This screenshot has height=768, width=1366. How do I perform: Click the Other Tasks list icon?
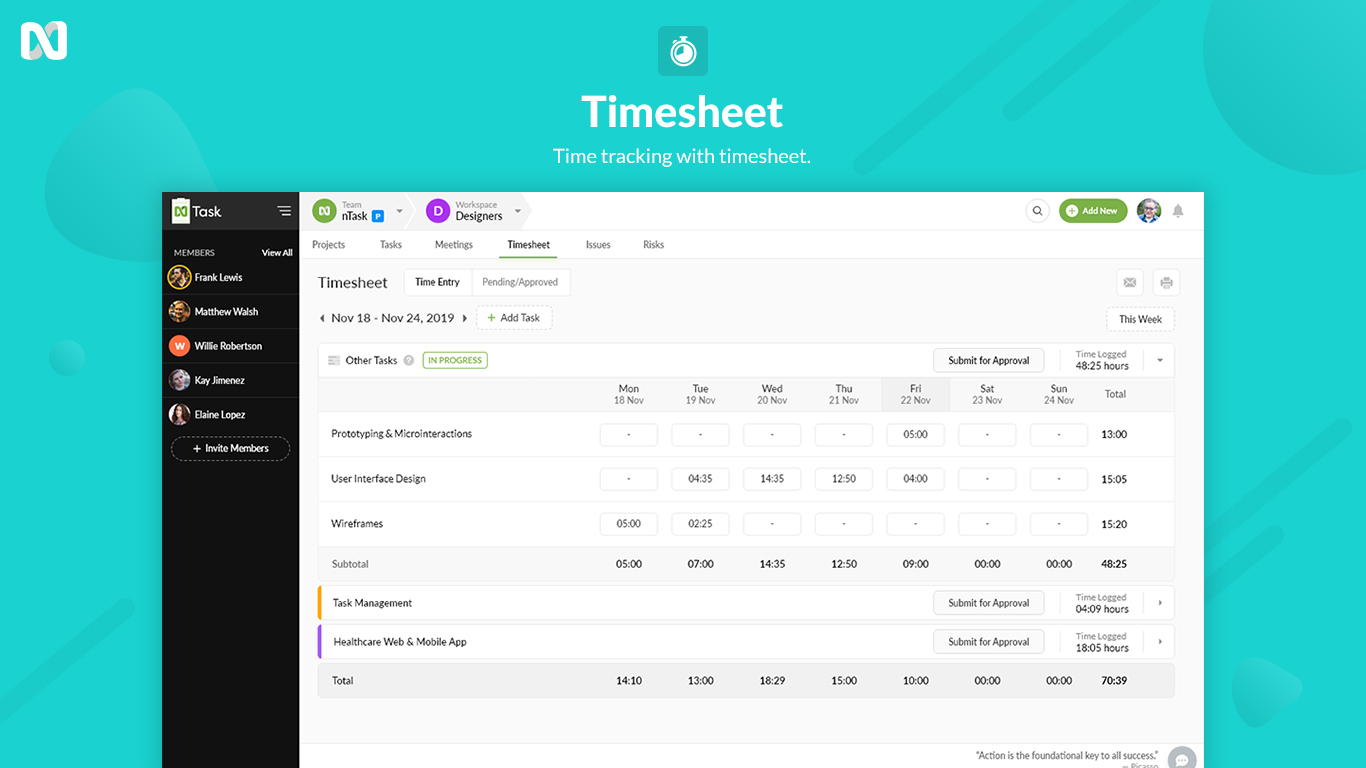click(x=334, y=360)
